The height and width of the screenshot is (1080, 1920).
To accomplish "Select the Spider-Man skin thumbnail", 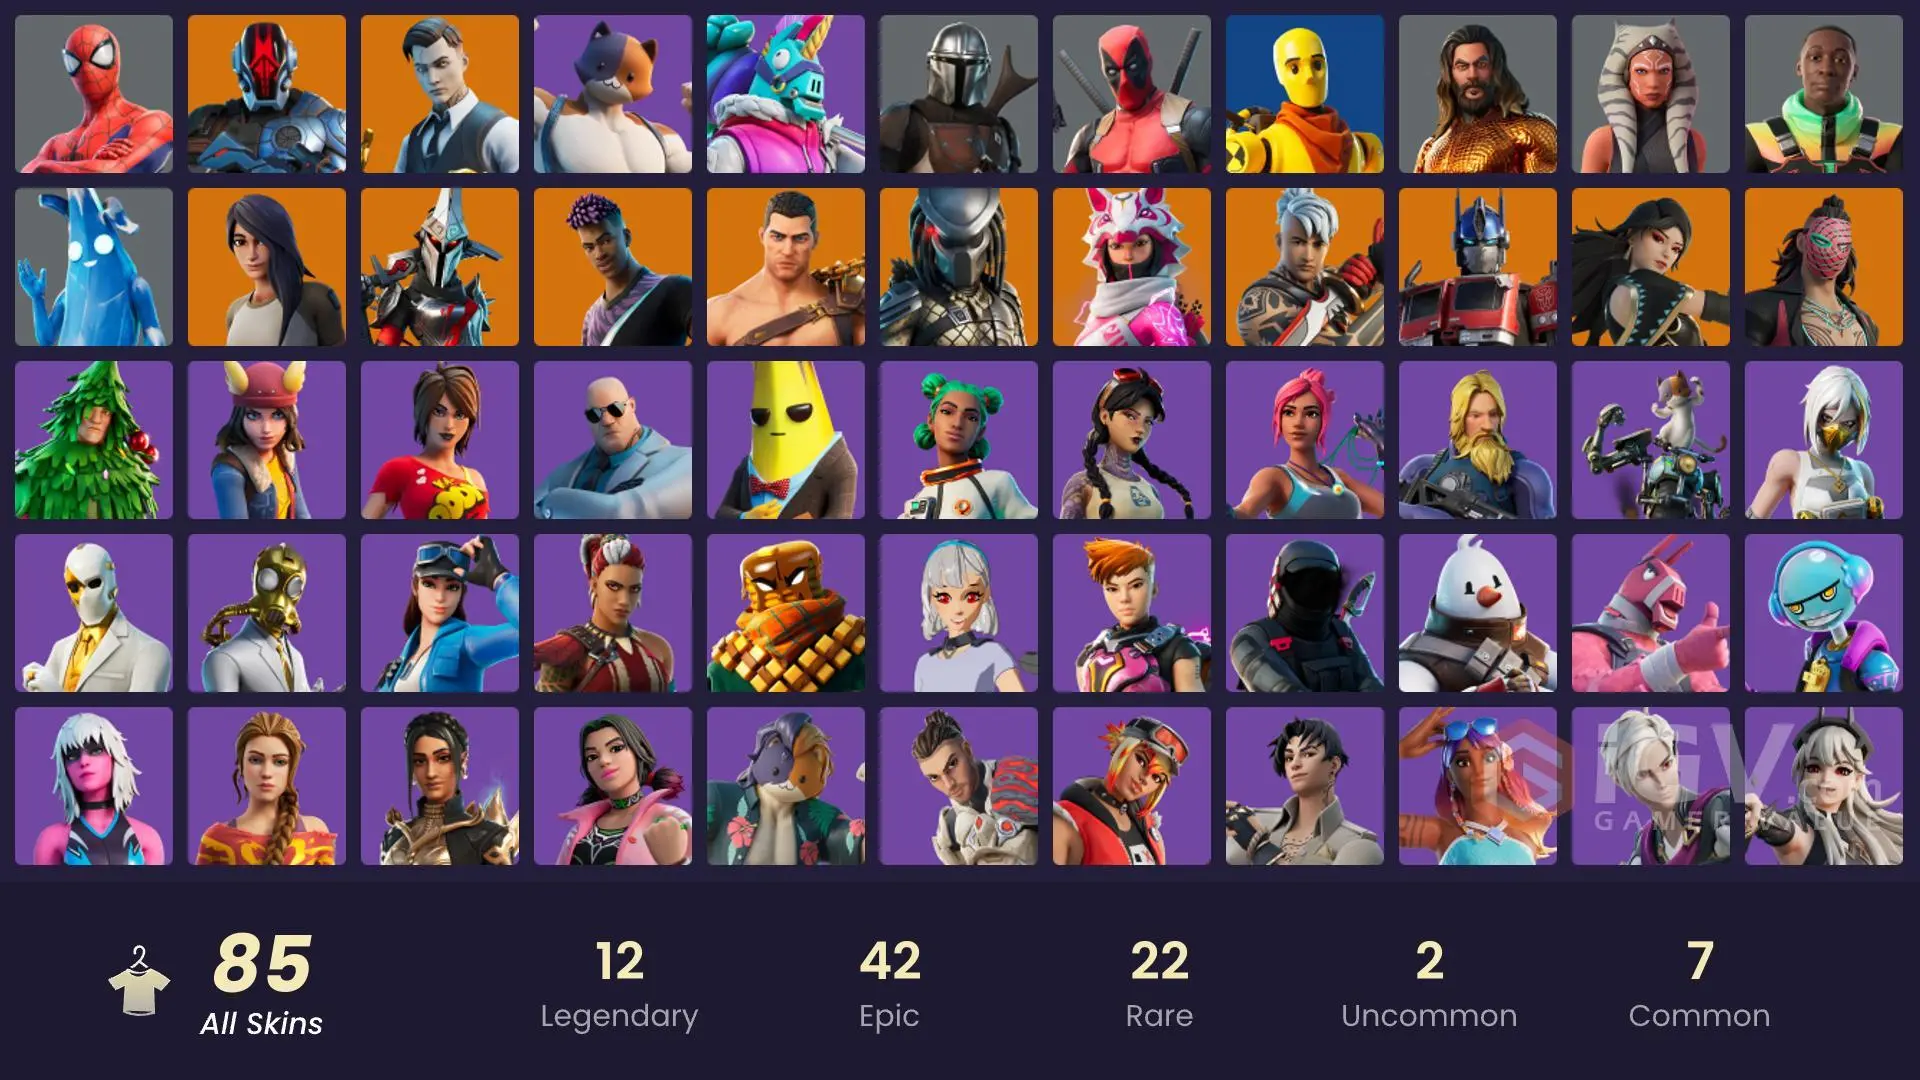I will (94, 94).
